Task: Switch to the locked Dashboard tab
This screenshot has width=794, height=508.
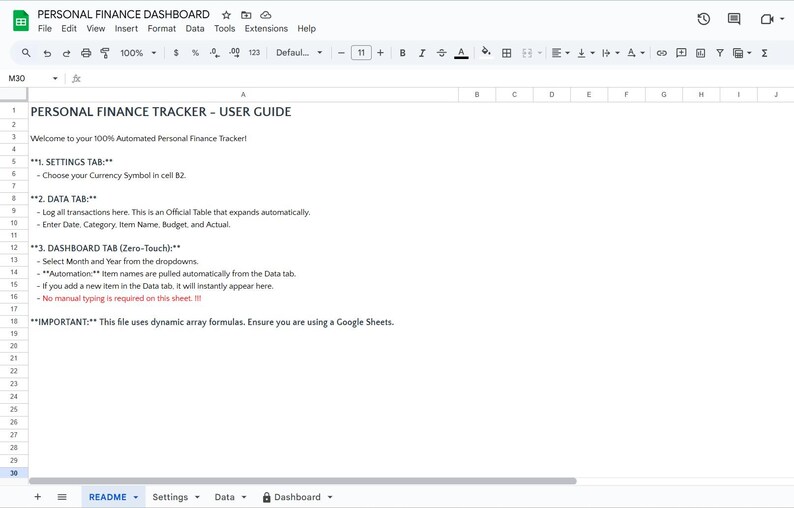Action: [x=297, y=497]
